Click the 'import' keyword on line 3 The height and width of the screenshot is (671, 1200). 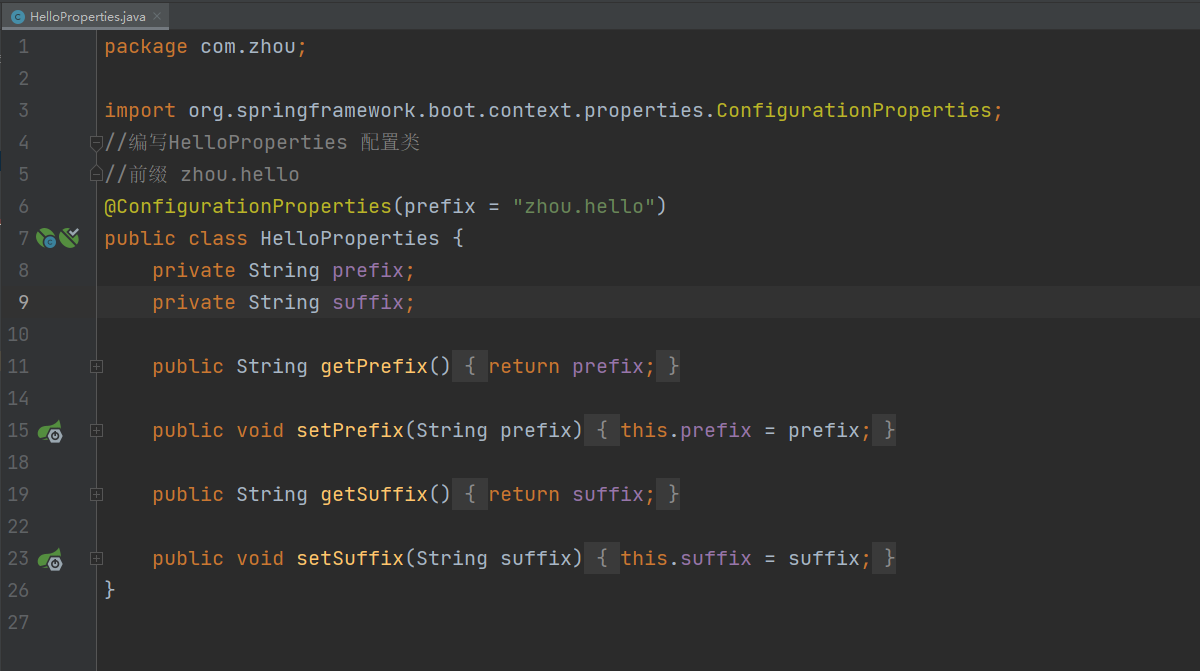[140, 111]
